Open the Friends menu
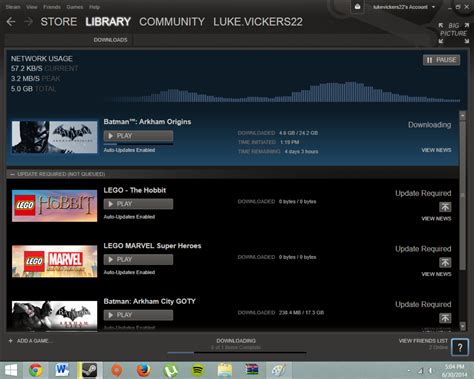474x379 pixels. point(52,7)
